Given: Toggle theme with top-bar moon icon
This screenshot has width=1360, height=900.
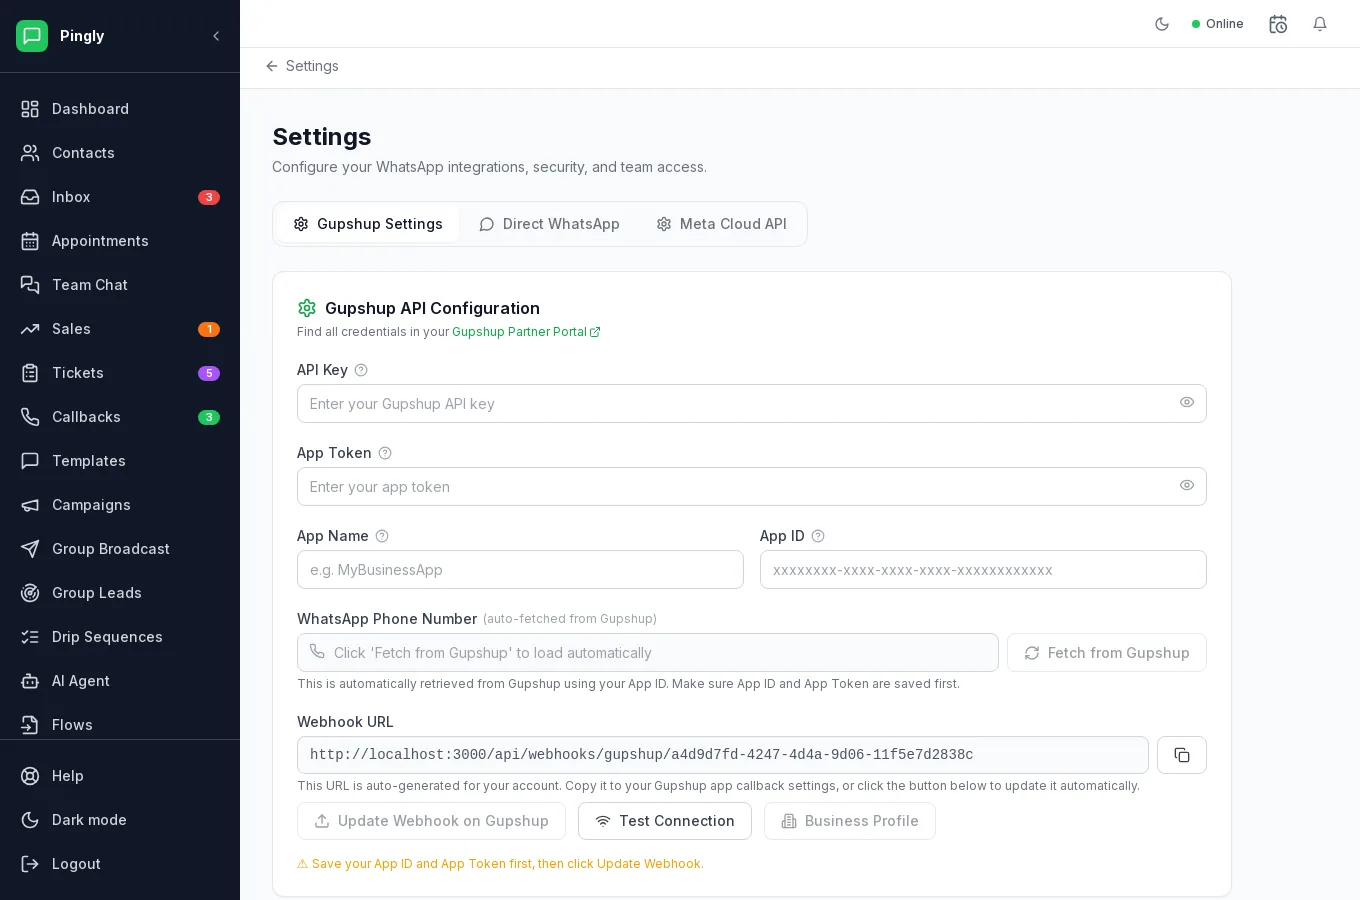Looking at the screenshot, I should [1162, 24].
